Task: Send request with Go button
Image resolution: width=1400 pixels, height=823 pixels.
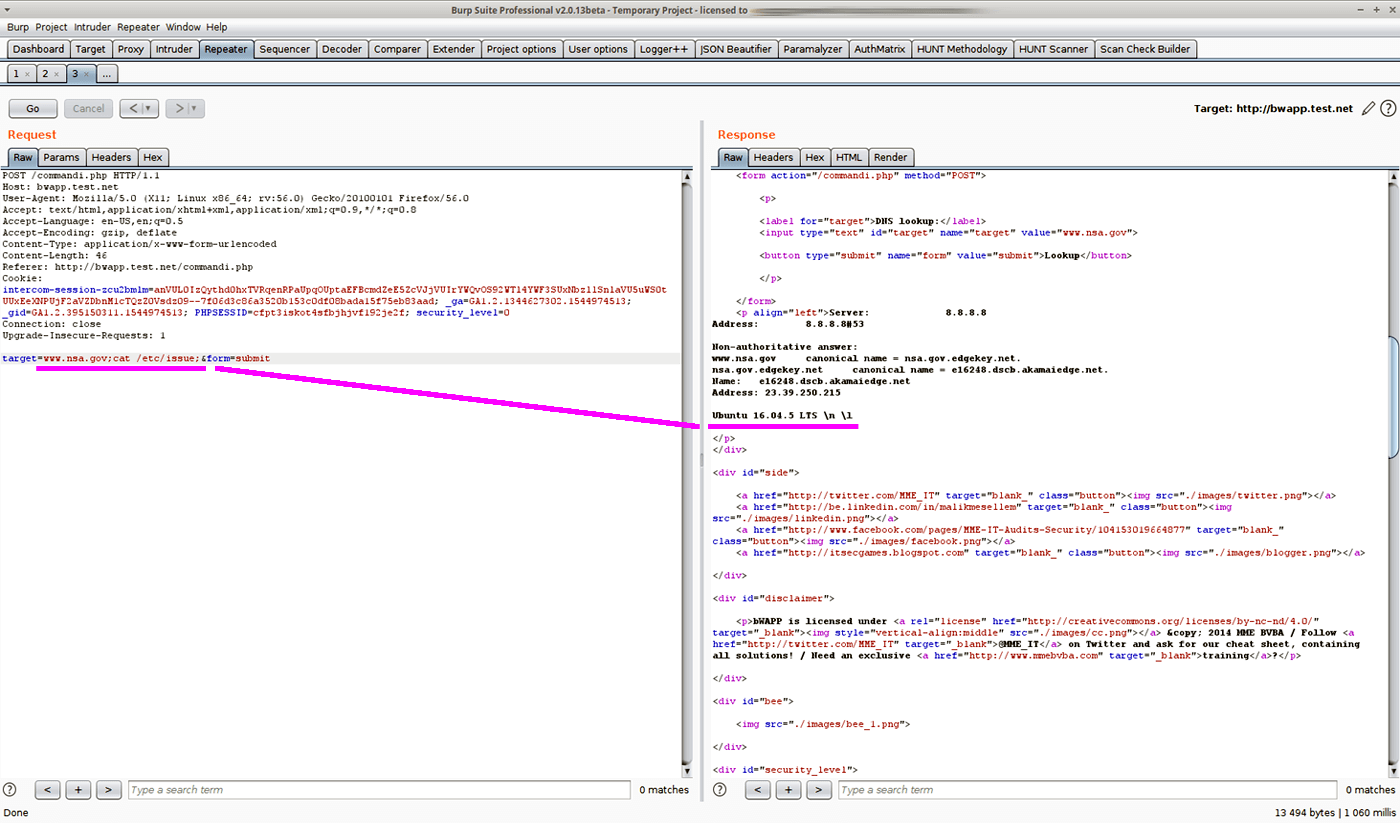Action: coord(33,108)
